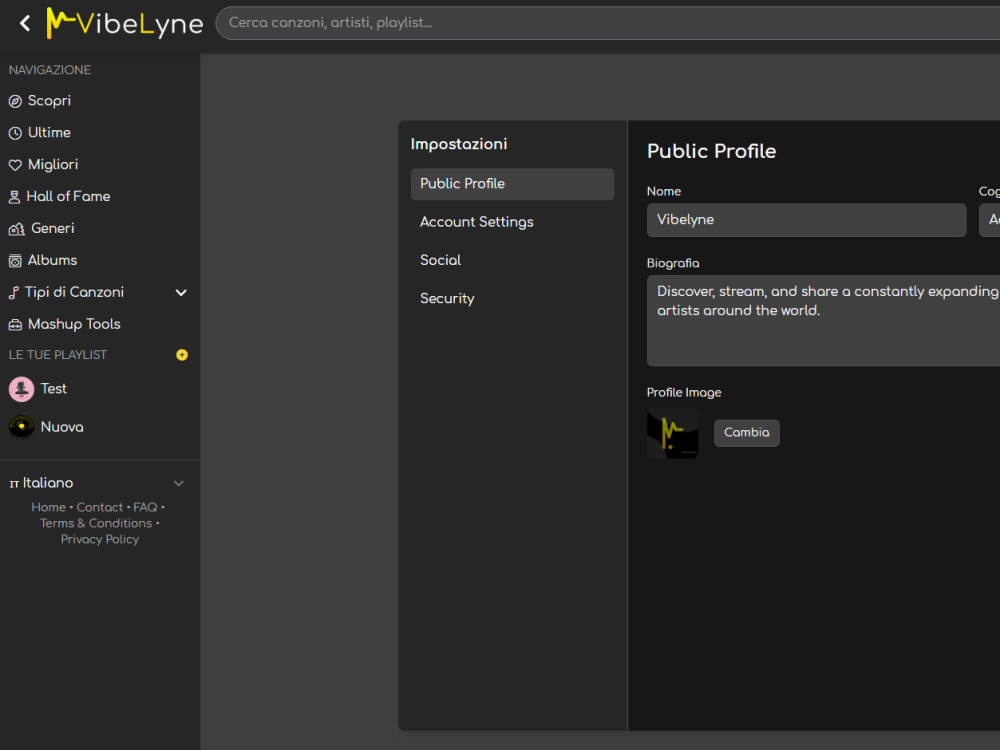Open the Italiano language dropdown

[97, 483]
